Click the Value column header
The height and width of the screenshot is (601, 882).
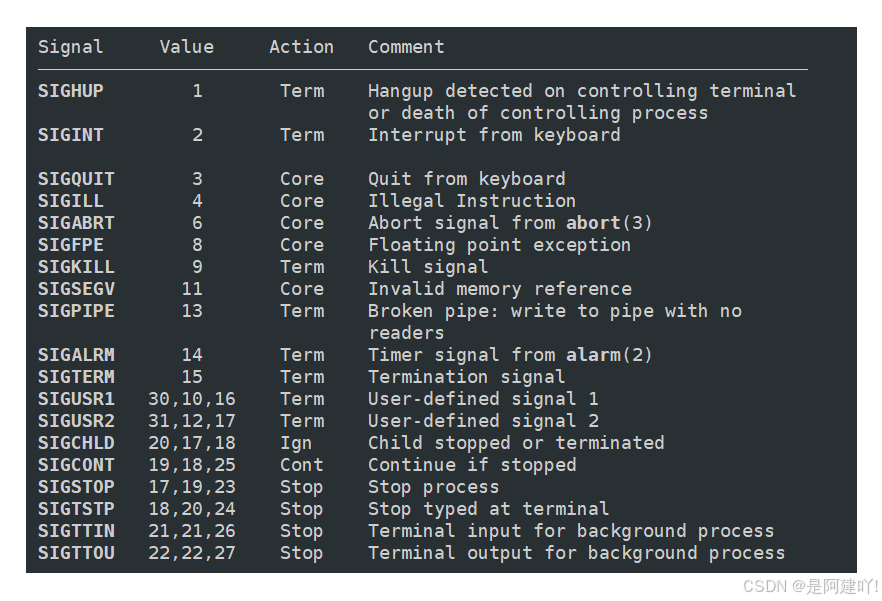[x=187, y=47]
